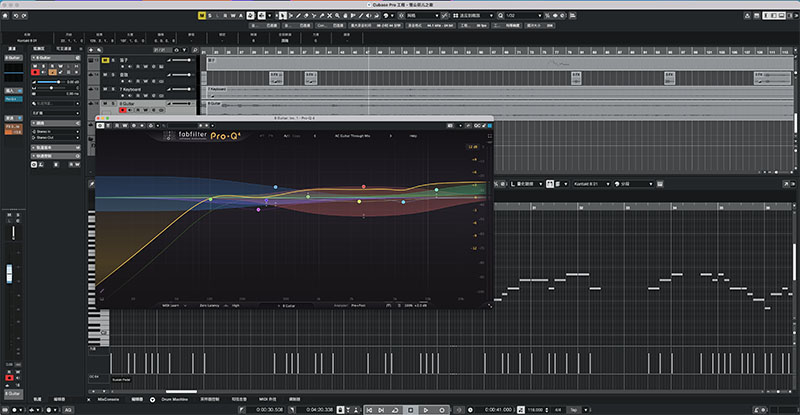The image size is (800, 415).
Task: Mute the 7 Keyboard track
Action: 105,89
